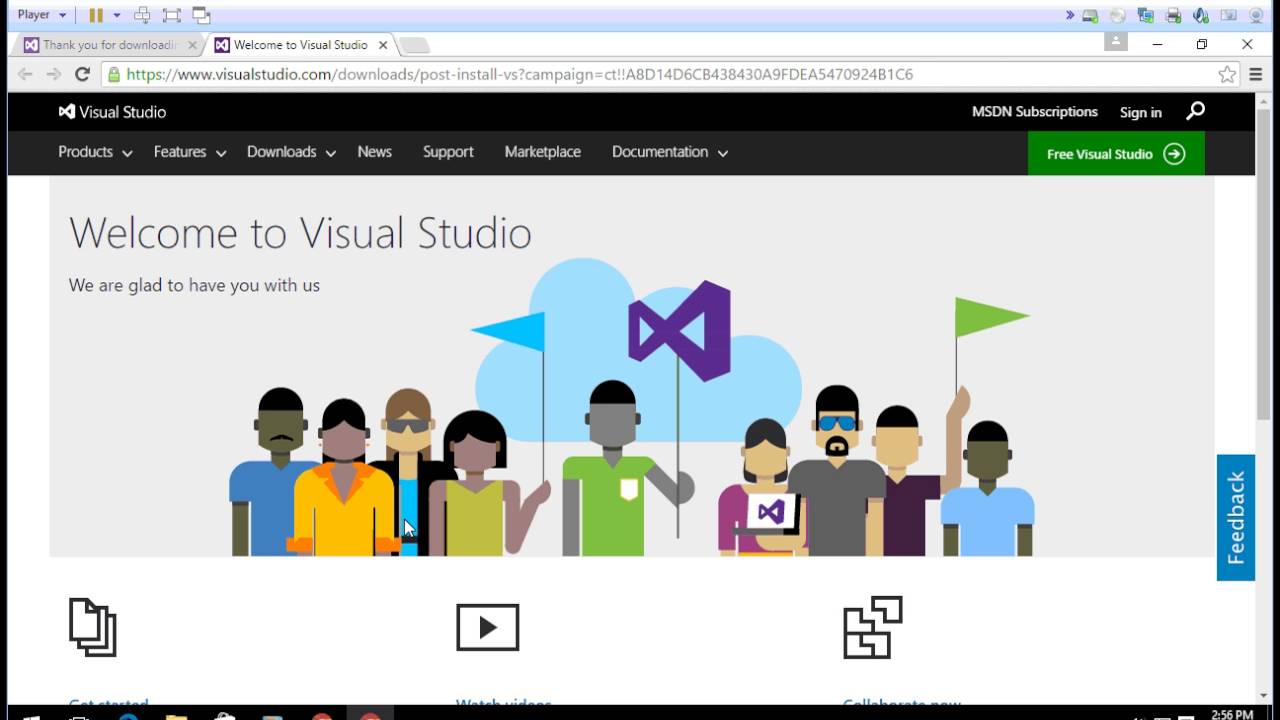1280x720 pixels.
Task: Click the purple Visual Studio flag logo
Action: point(680,331)
